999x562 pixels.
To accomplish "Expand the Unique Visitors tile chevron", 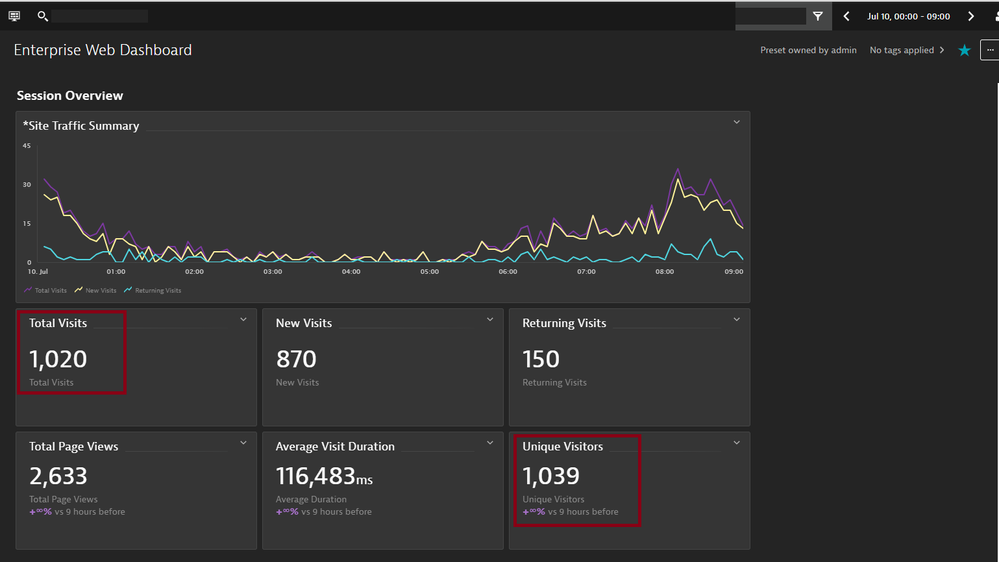I will point(737,443).
